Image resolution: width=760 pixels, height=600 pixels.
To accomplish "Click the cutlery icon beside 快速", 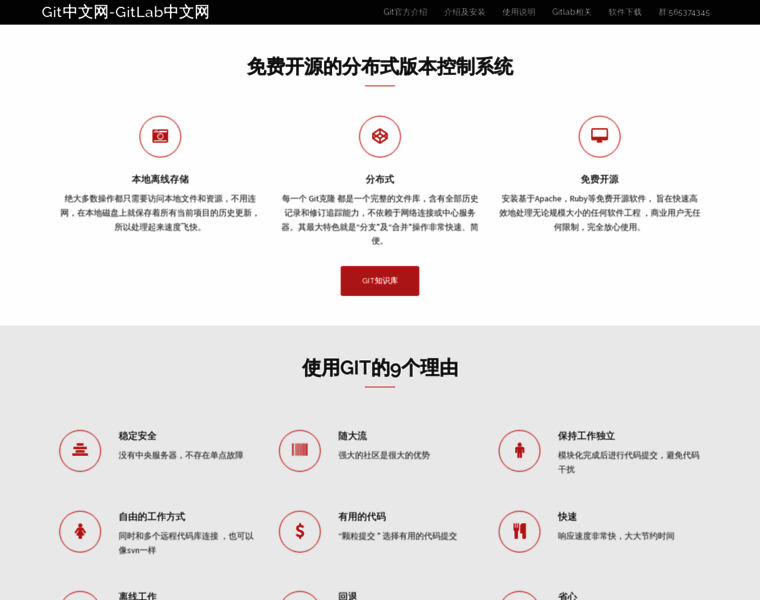I will [x=519, y=532].
